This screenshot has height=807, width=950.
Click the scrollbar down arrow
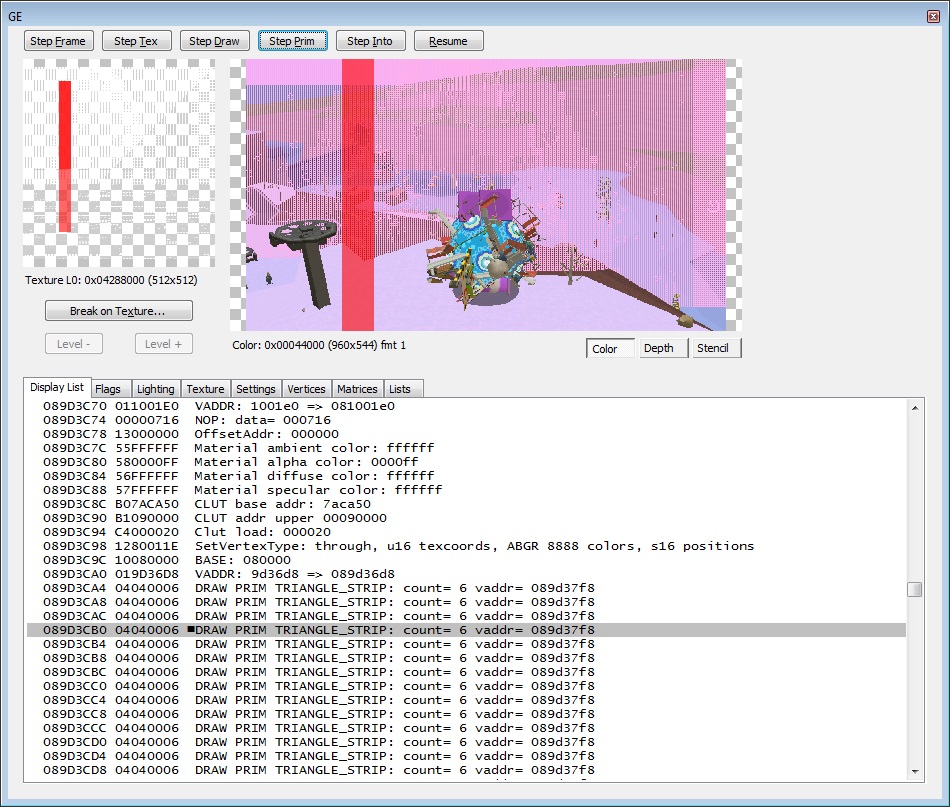point(915,772)
